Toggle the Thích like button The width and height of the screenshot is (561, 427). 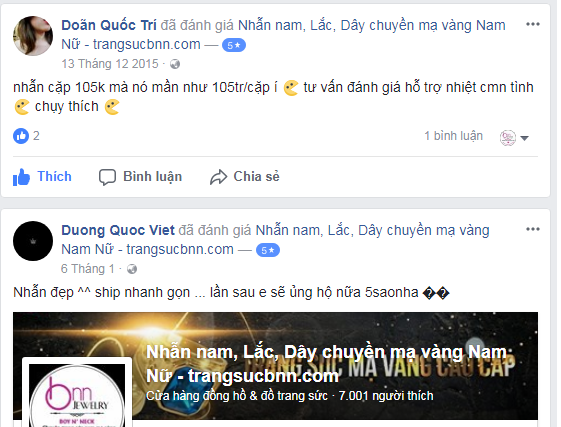(x=42, y=177)
